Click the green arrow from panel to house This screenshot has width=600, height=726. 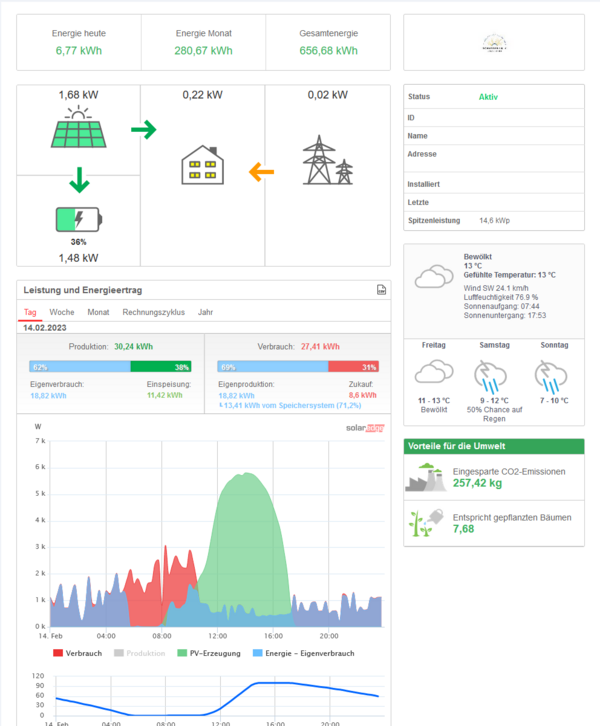coord(144,130)
